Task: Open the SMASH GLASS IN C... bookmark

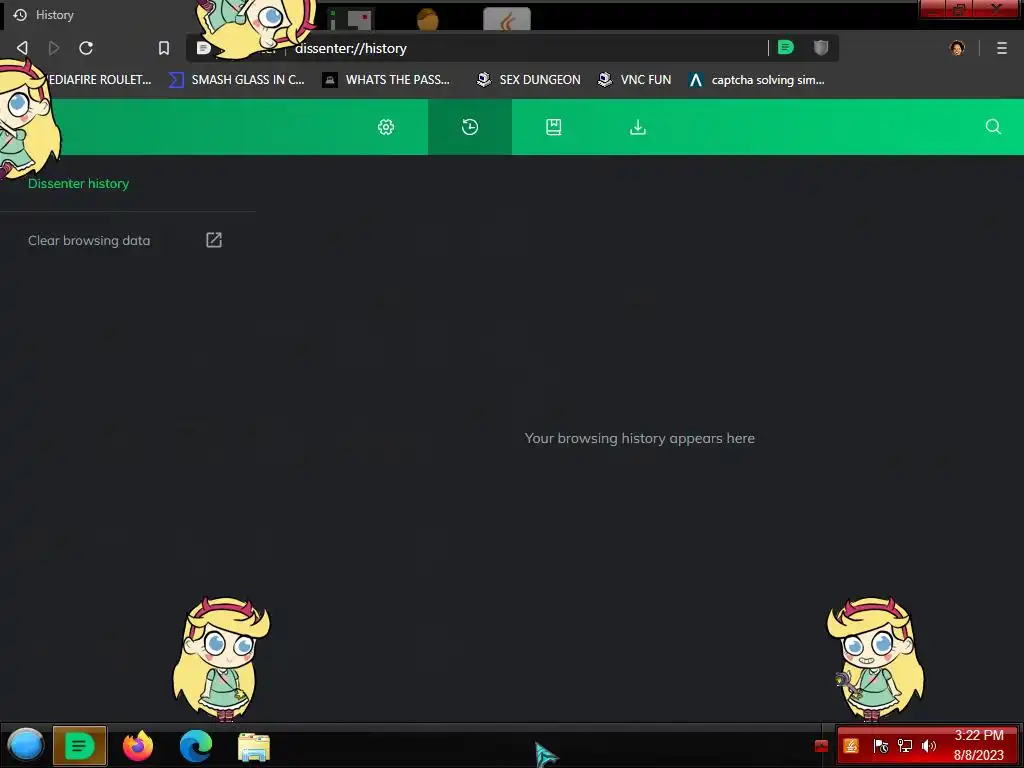Action: pyautogui.click(x=237, y=80)
